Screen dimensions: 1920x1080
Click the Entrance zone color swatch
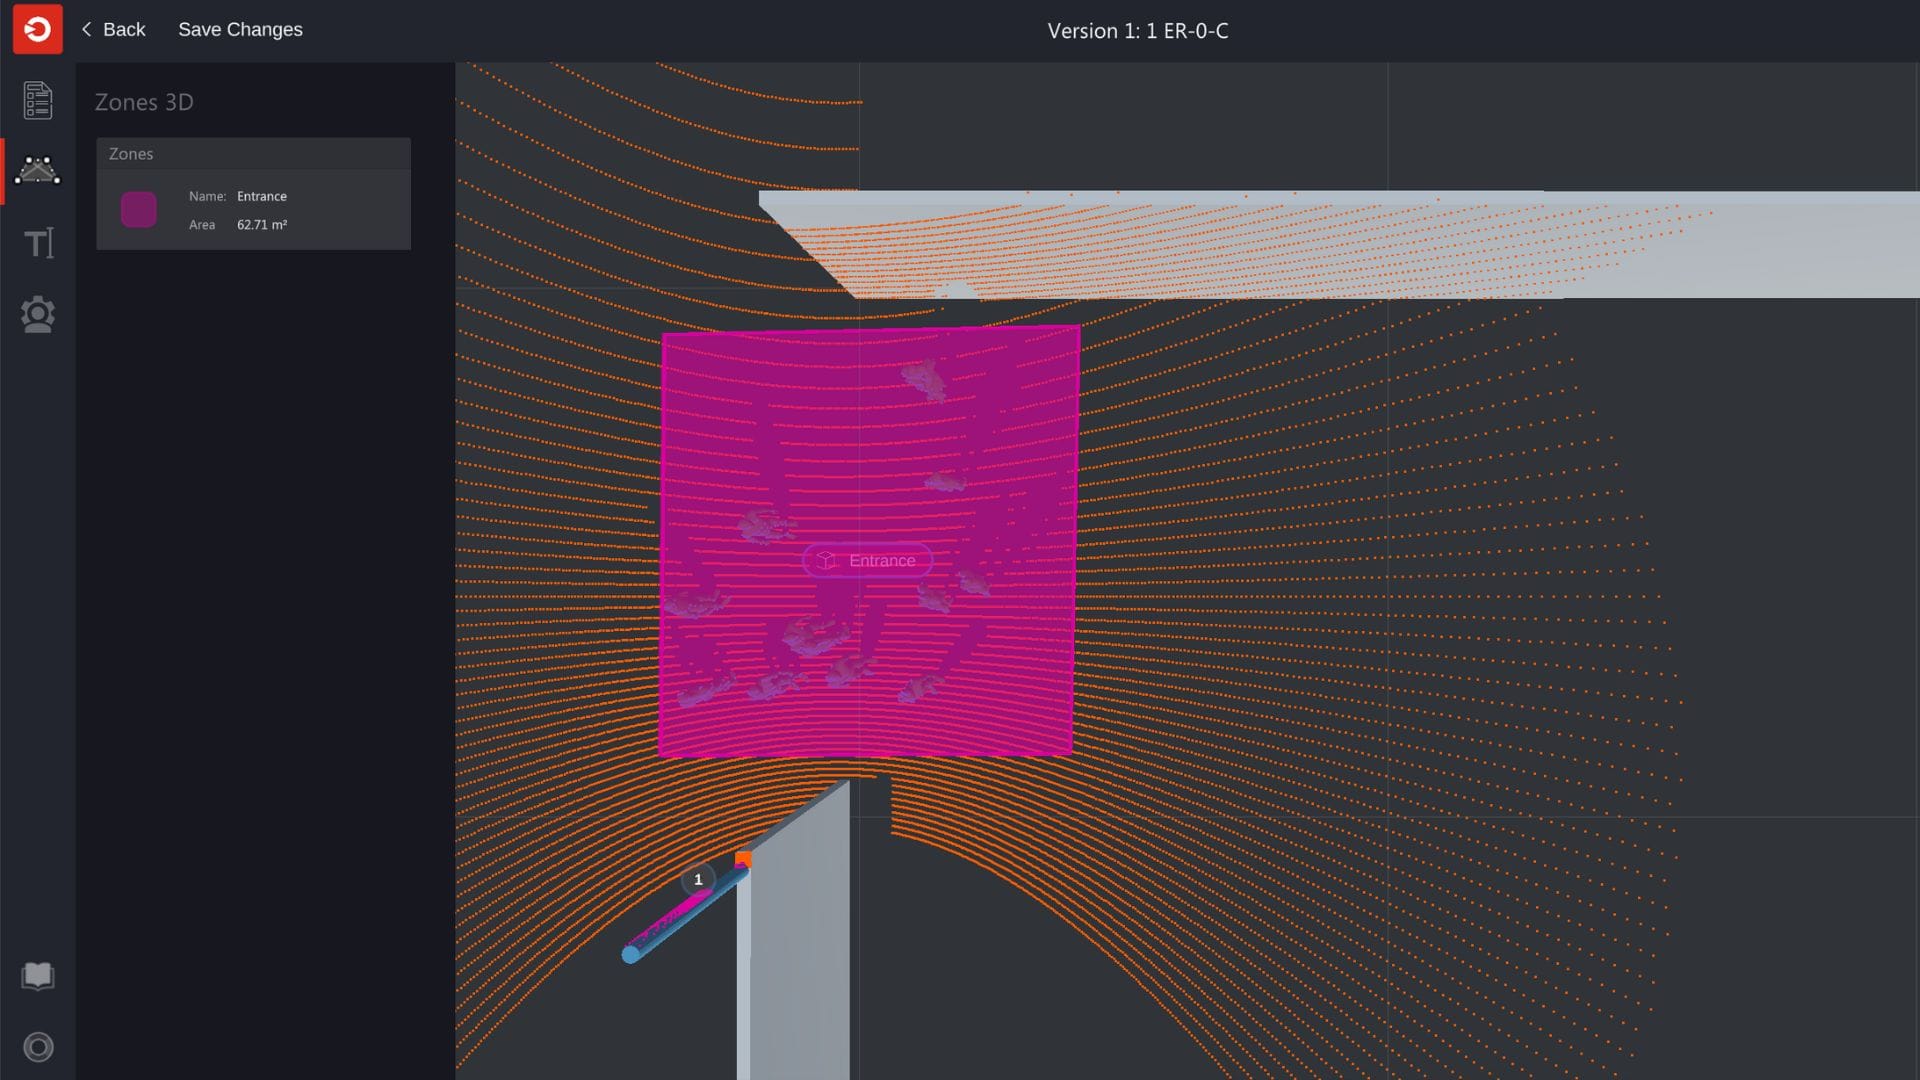[138, 208]
